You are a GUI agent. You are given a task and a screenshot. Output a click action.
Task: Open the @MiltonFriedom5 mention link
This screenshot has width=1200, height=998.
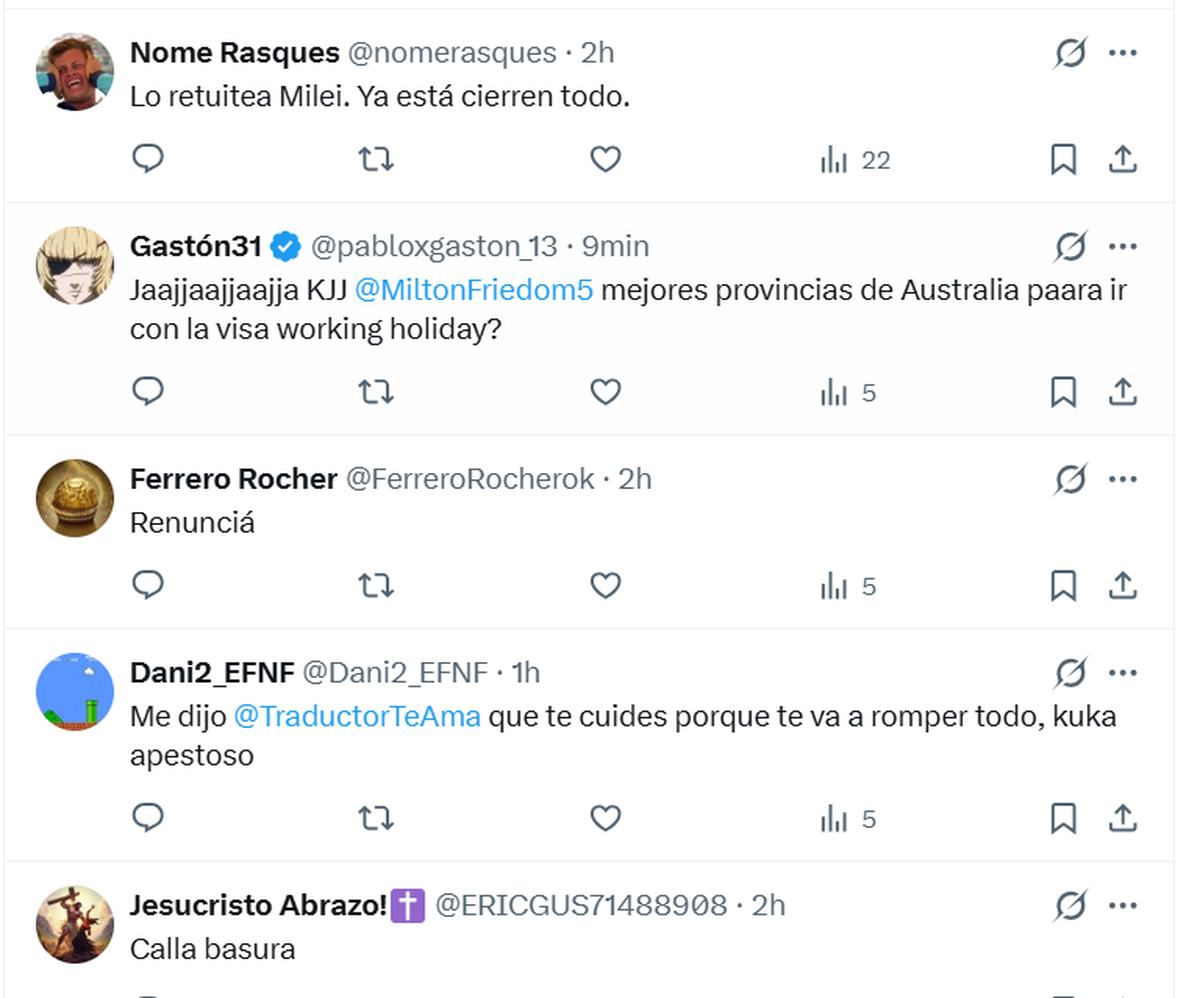(x=474, y=290)
